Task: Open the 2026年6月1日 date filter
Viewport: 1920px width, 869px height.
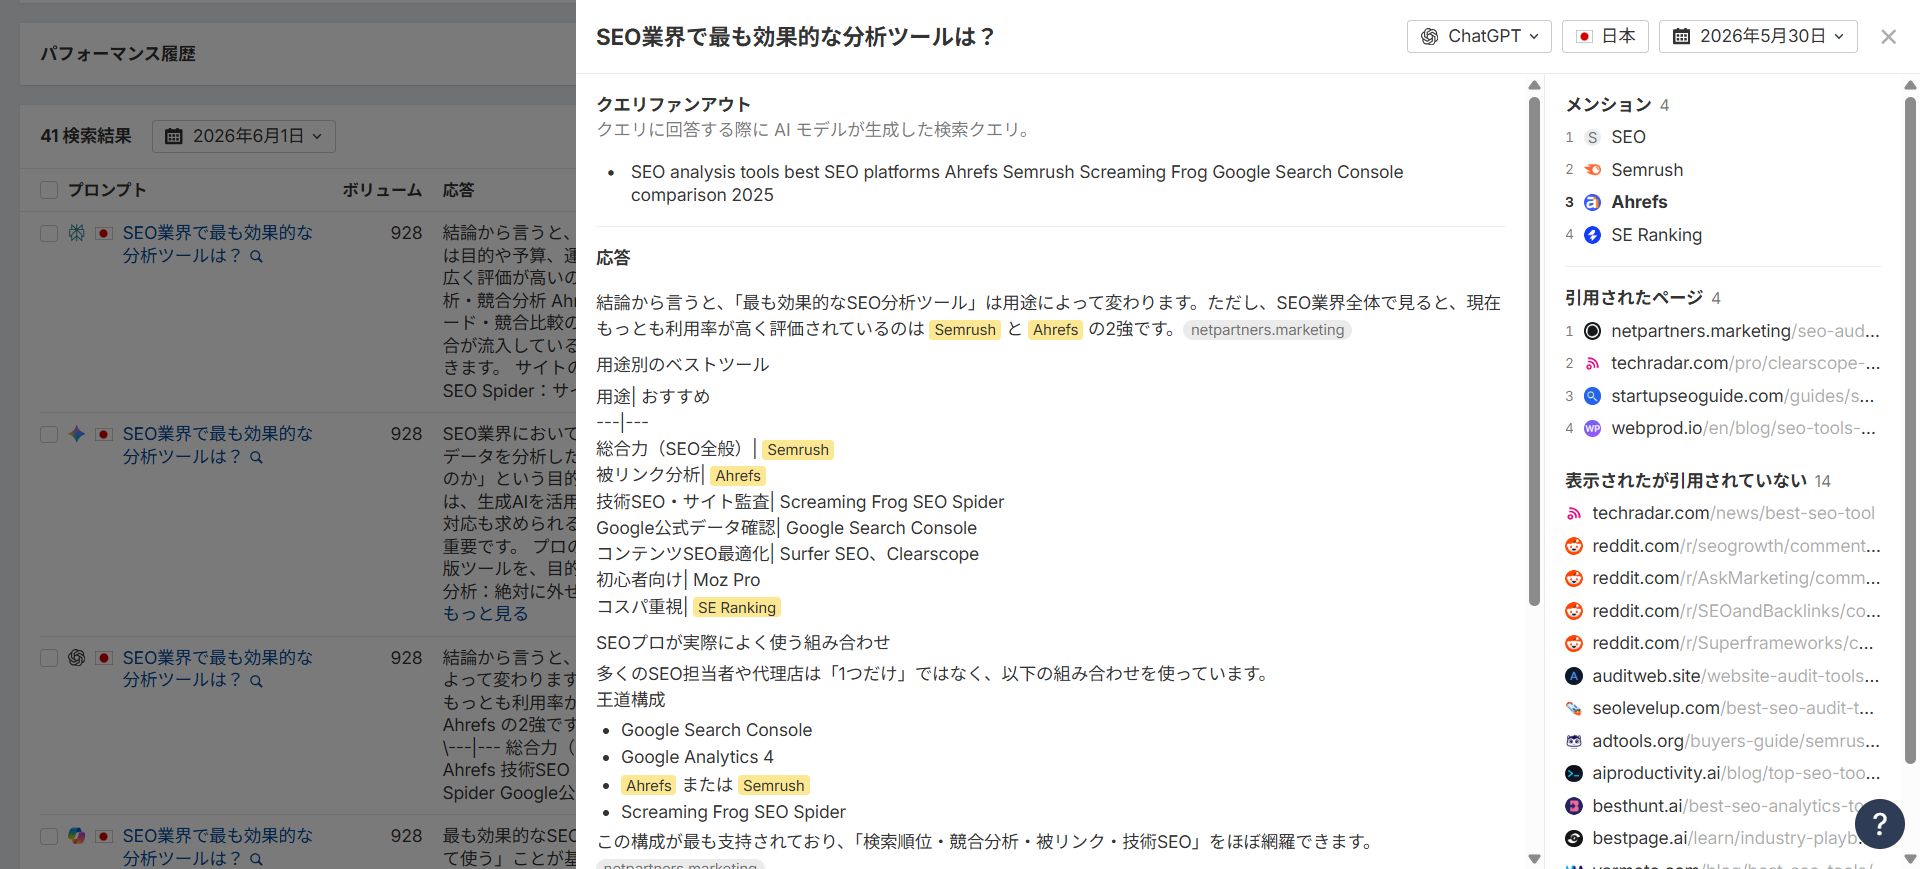Action: pos(244,136)
